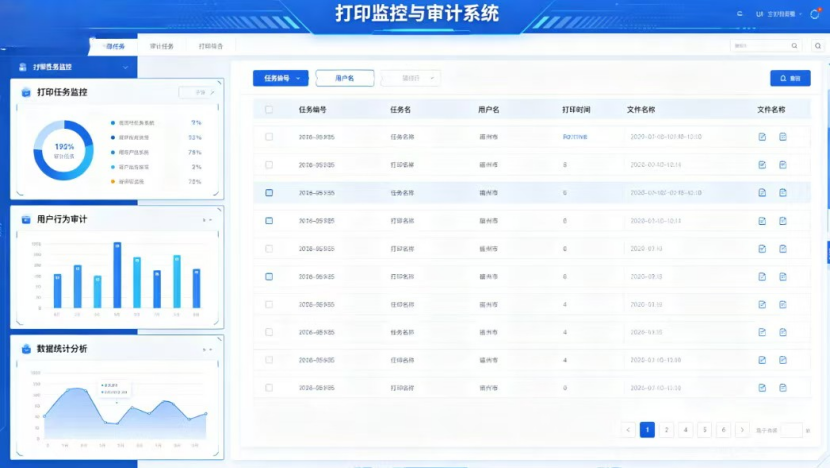
Task: Click the orange legend dot in donut legend
Action: (x=113, y=182)
